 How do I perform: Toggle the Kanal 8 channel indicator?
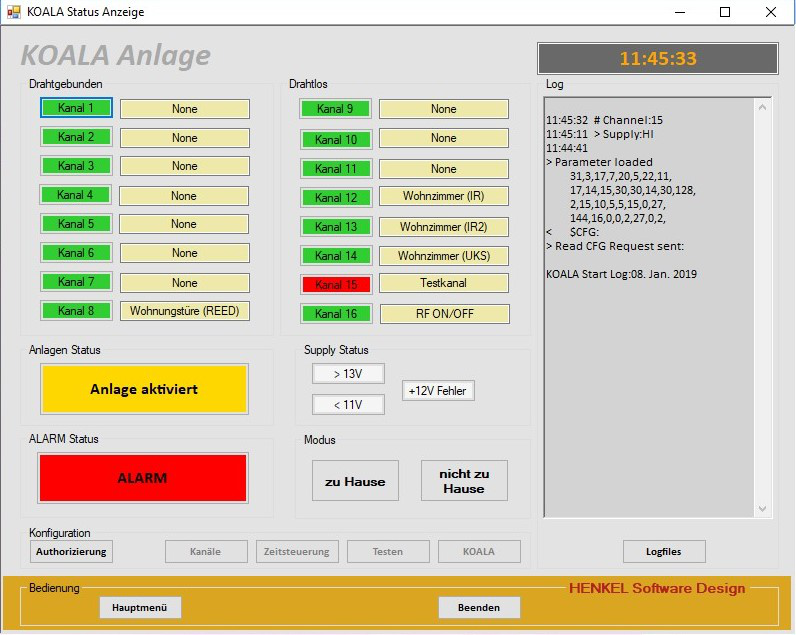point(76,311)
